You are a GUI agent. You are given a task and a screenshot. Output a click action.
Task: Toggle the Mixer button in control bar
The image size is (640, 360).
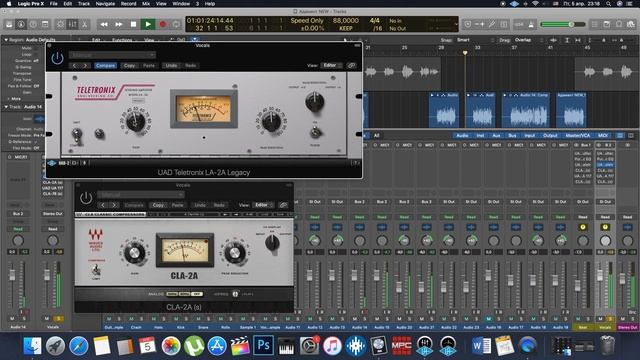[72, 24]
